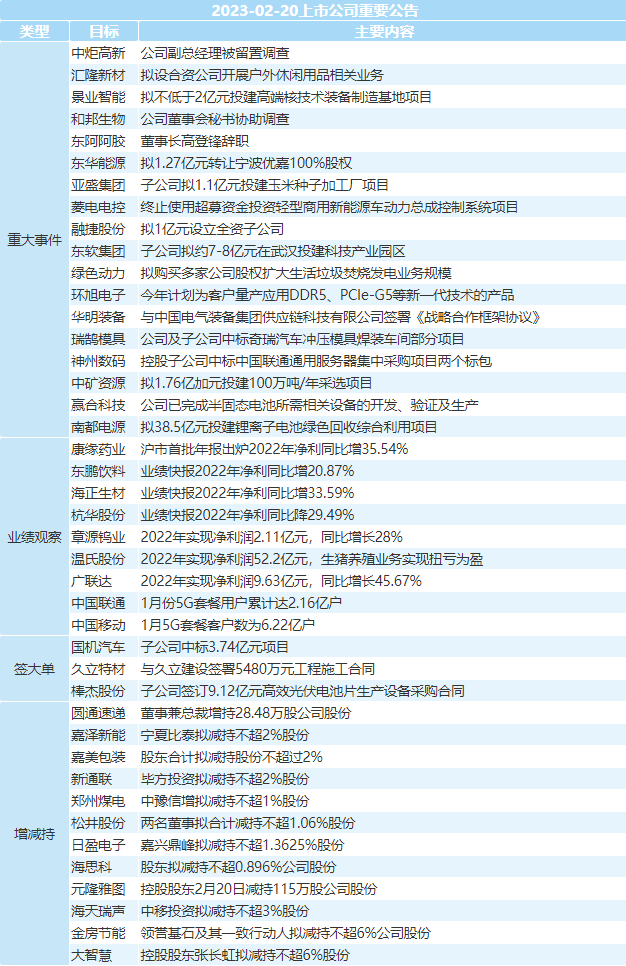This screenshot has height=966, width=626.
Task: Select company name 中炬高新
Action: point(98,54)
